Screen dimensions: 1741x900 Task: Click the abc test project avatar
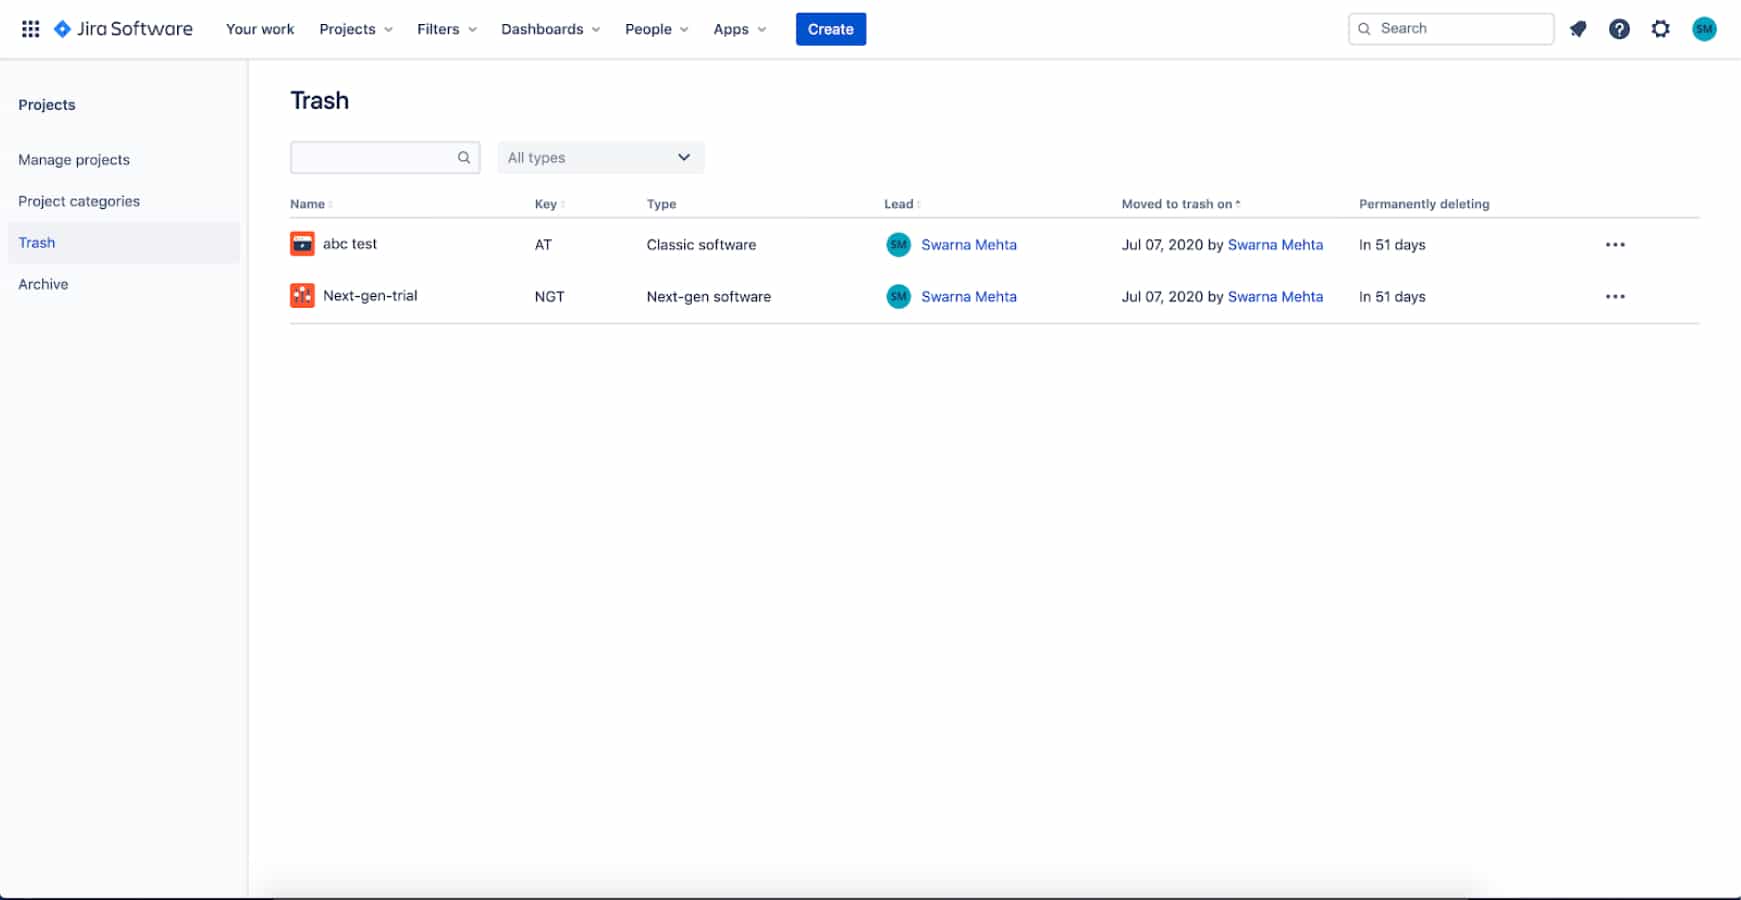301,243
